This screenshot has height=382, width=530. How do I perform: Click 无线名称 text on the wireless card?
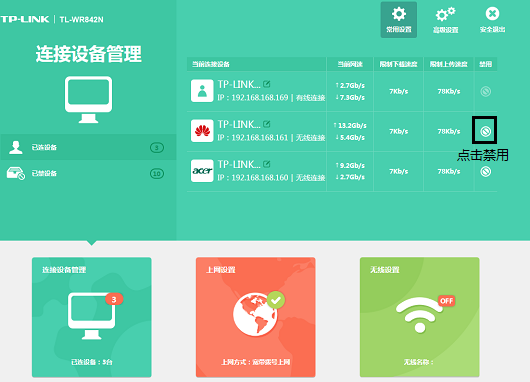[x=418, y=362]
